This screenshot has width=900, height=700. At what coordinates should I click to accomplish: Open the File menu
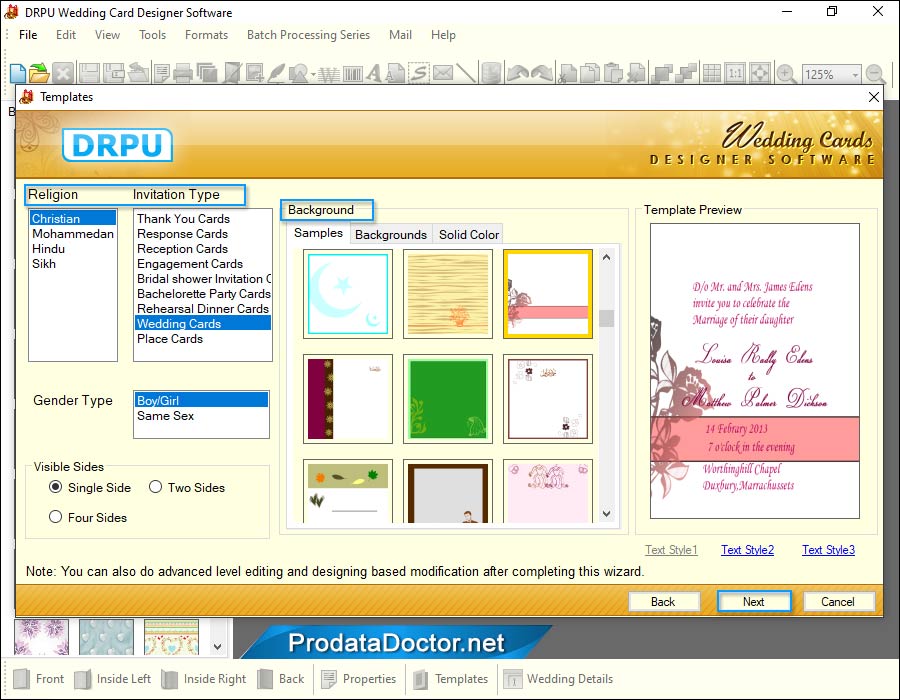(28, 35)
